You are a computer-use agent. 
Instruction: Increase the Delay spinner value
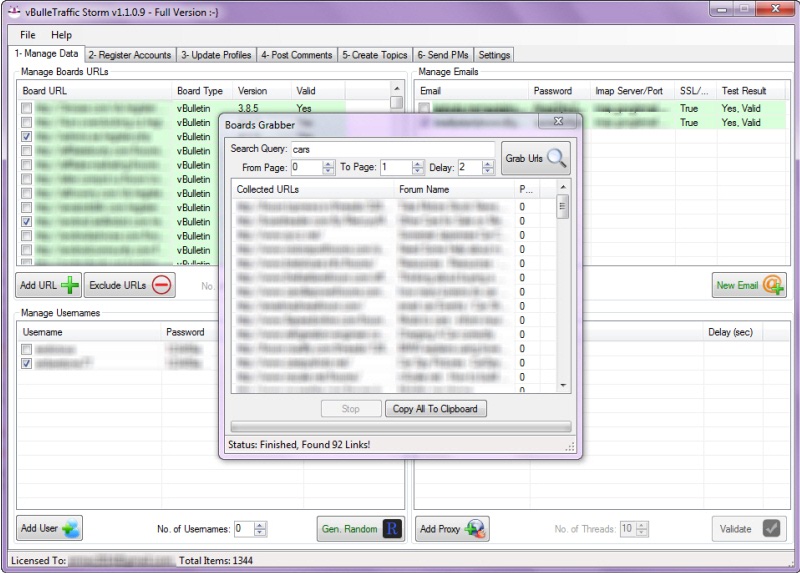489,164
